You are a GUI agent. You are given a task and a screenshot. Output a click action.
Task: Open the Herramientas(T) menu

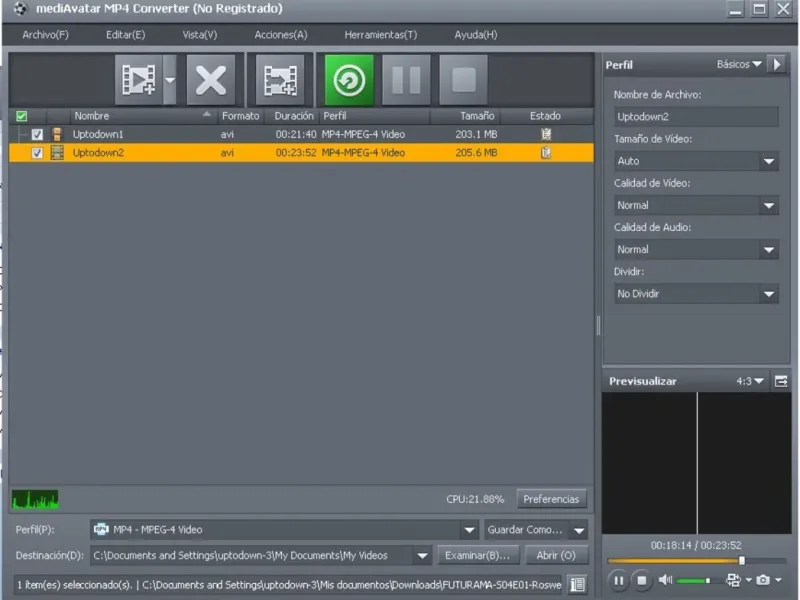pos(380,35)
